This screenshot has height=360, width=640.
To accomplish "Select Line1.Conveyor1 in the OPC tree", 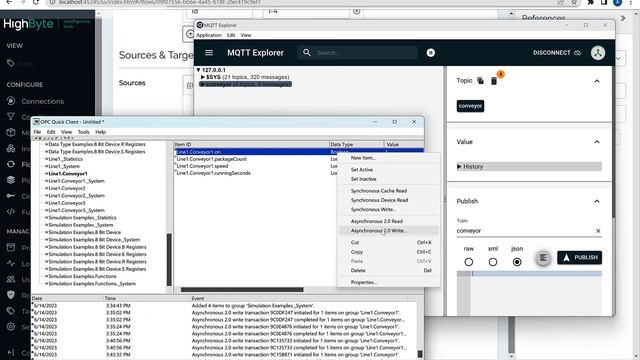I will tap(68, 173).
